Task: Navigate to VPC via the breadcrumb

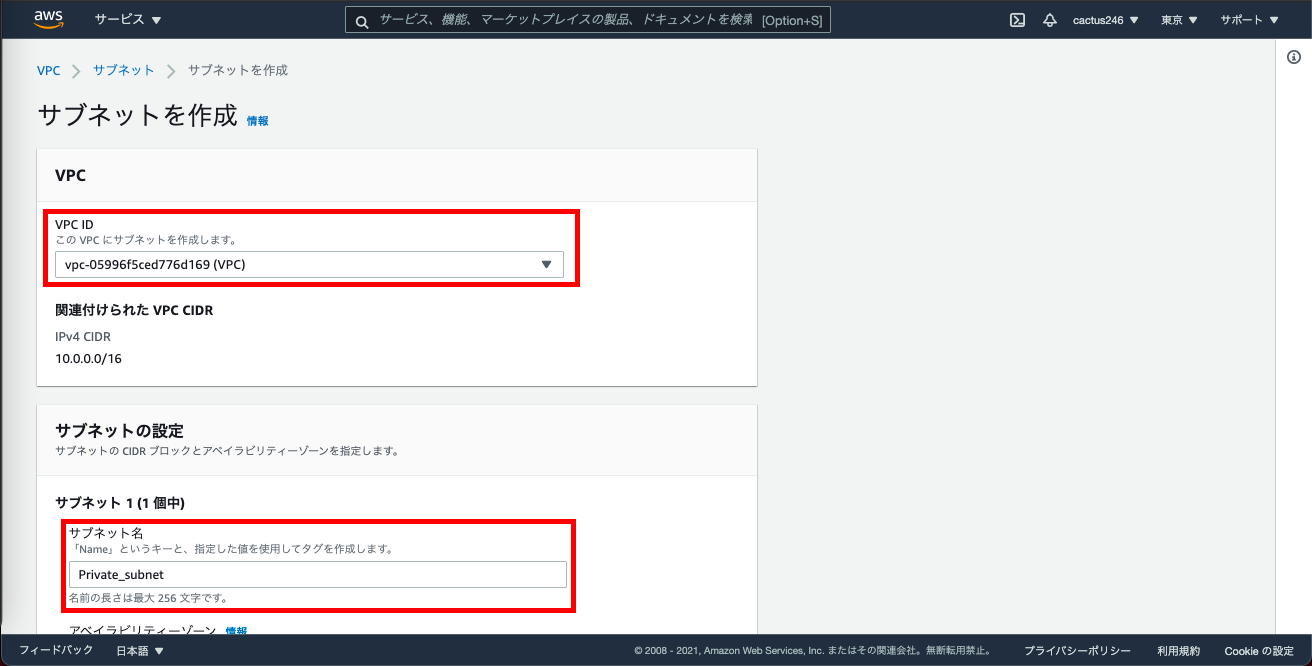Action: (x=48, y=70)
